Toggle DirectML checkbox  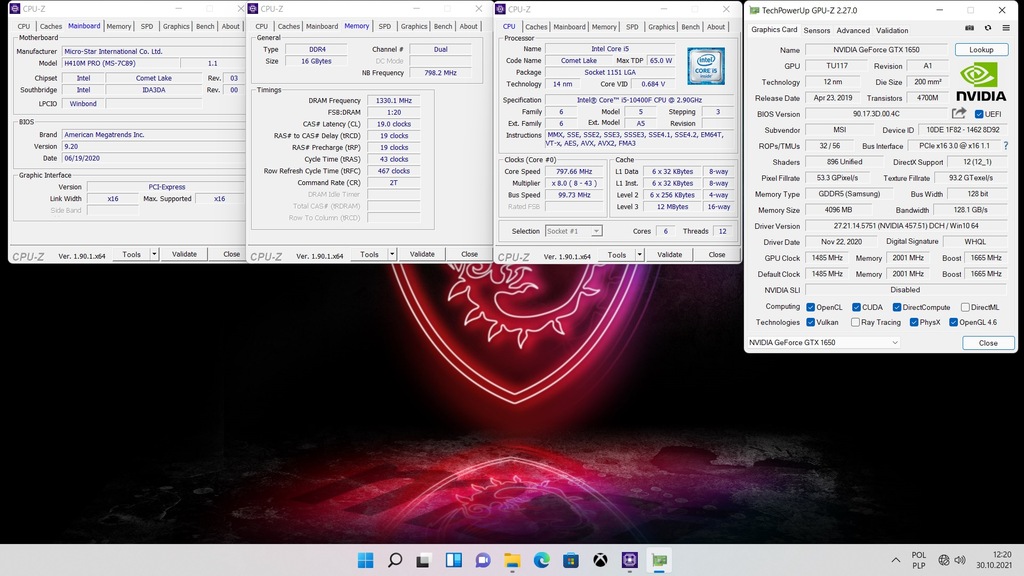(965, 307)
